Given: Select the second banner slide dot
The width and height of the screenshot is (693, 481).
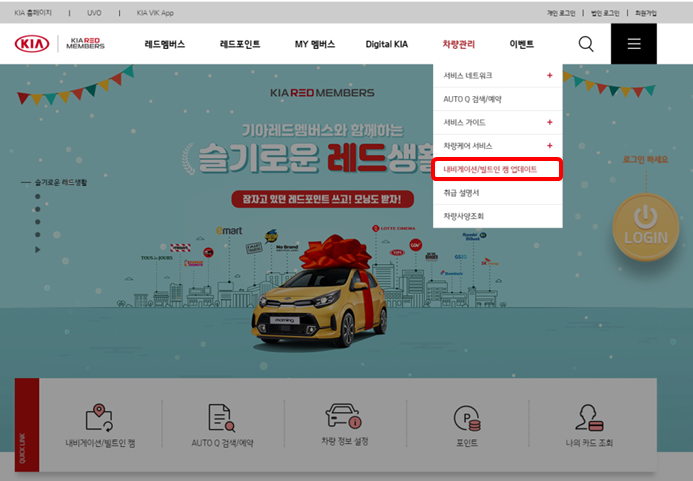Looking at the screenshot, I should click(x=38, y=209).
